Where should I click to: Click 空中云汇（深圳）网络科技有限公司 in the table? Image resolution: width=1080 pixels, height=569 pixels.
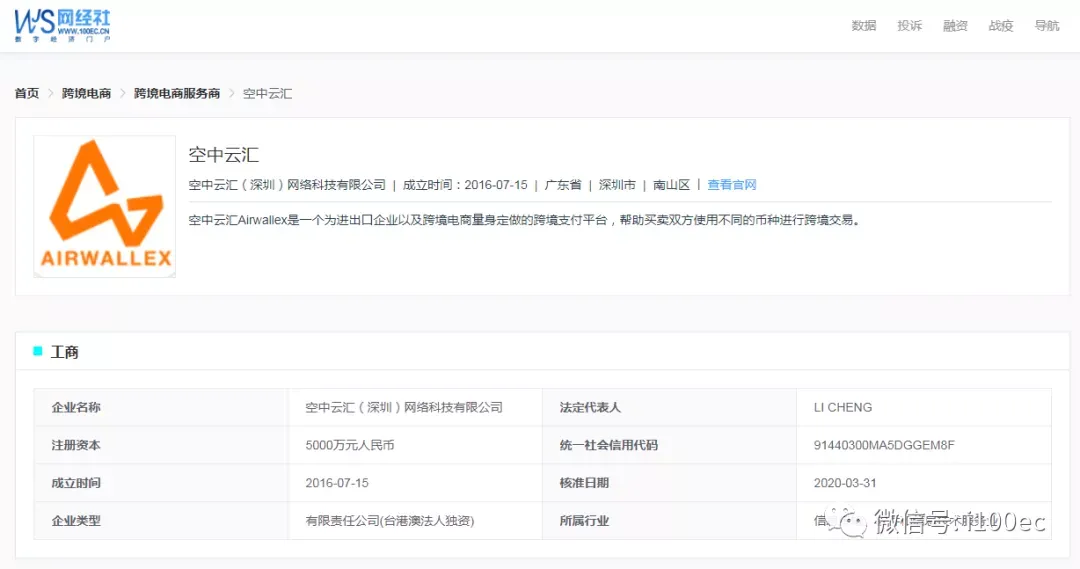tap(404, 407)
